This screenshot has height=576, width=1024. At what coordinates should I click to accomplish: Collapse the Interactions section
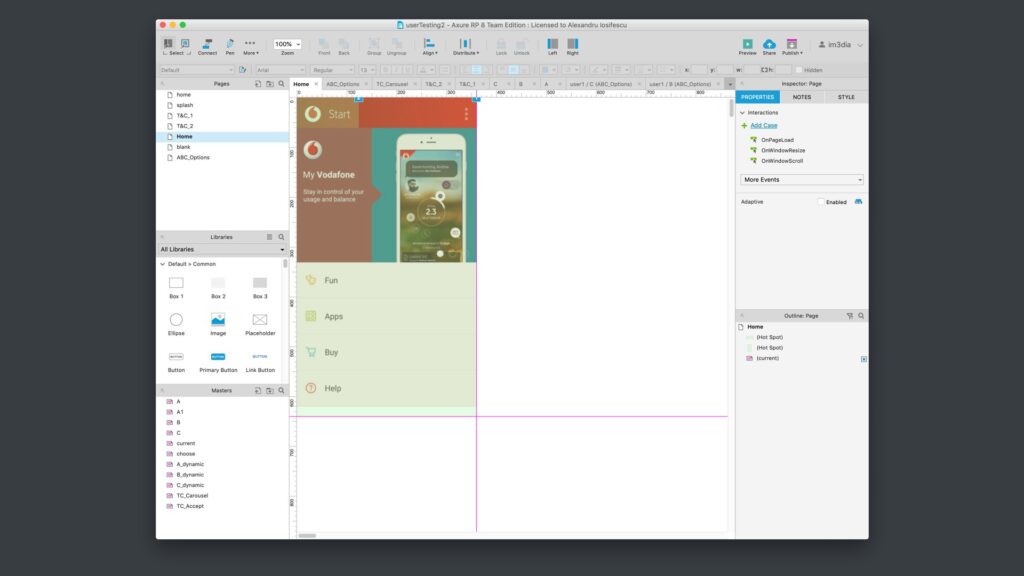tap(743, 112)
